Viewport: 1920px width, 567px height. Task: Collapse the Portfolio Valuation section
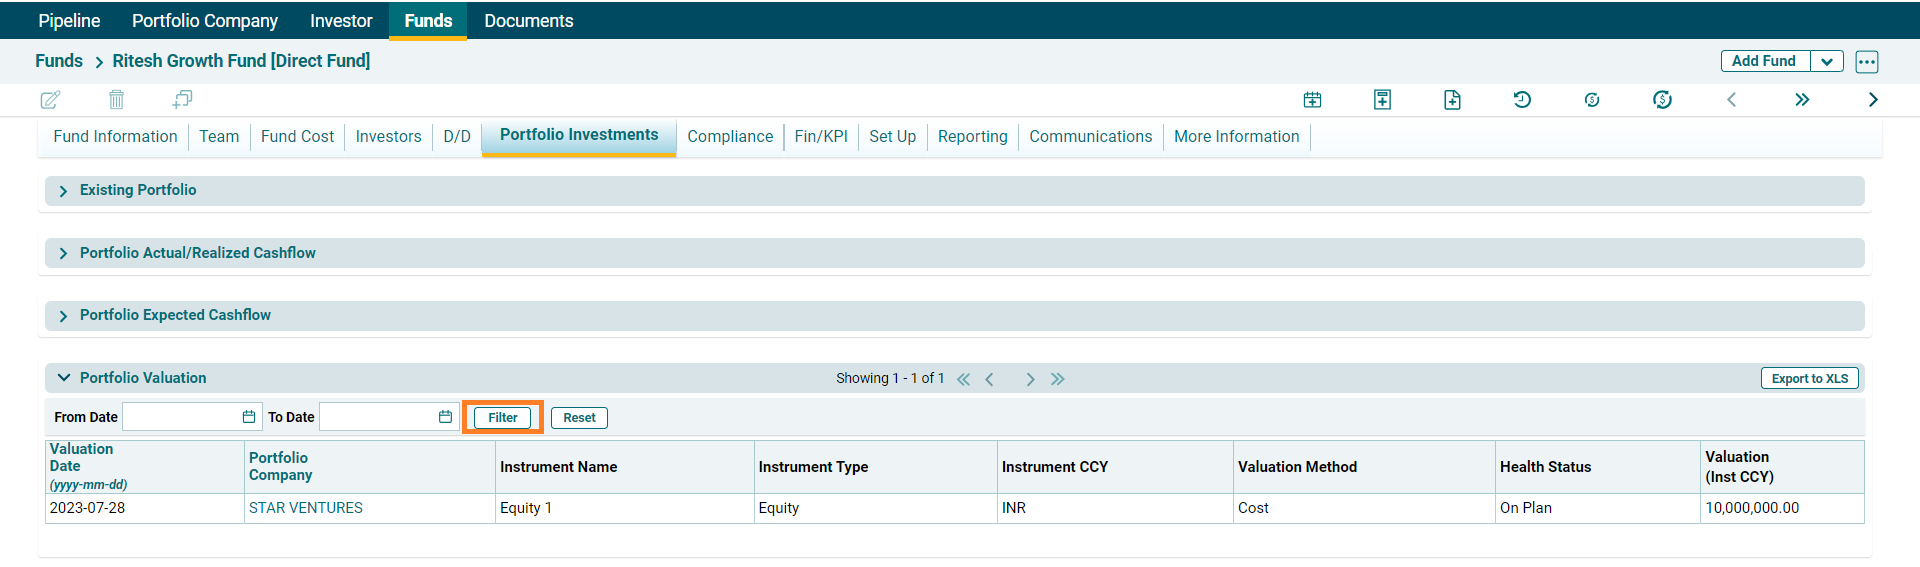pos(64,378)
